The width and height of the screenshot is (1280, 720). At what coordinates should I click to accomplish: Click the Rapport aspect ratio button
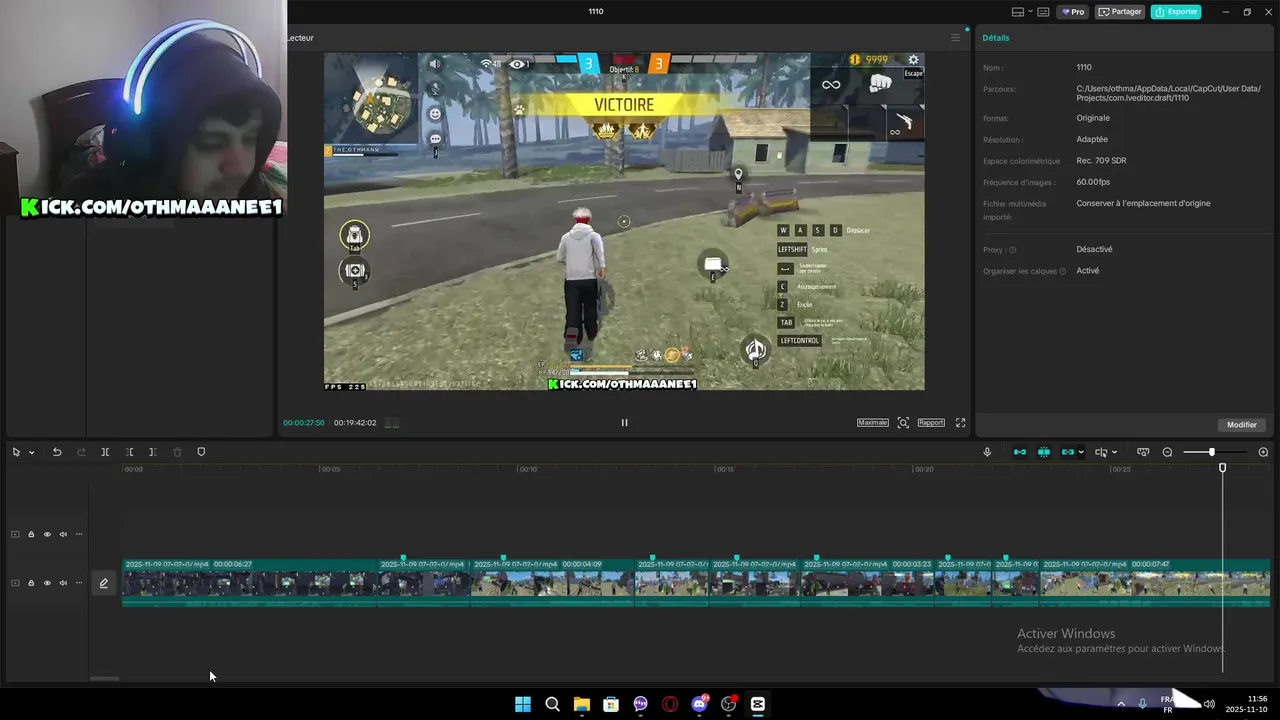coord(931,423)
